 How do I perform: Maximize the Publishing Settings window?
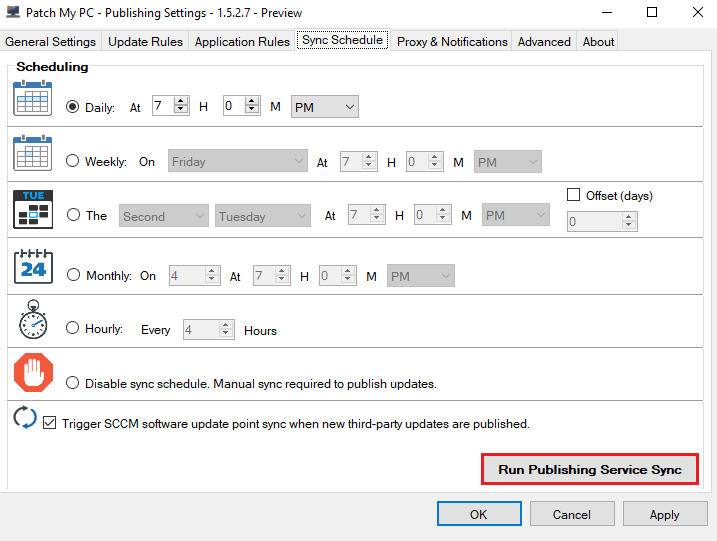pos(652,12)
